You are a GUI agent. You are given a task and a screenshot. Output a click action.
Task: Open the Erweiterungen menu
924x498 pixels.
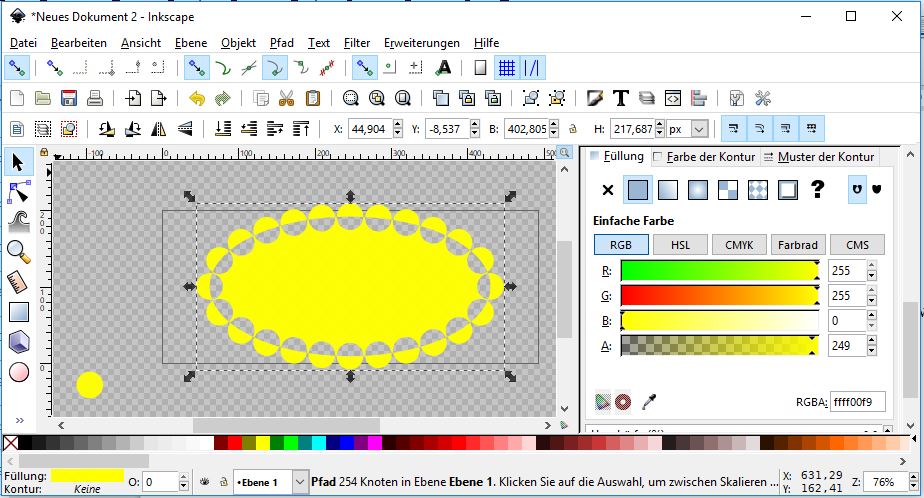click(x=422, y=43)
